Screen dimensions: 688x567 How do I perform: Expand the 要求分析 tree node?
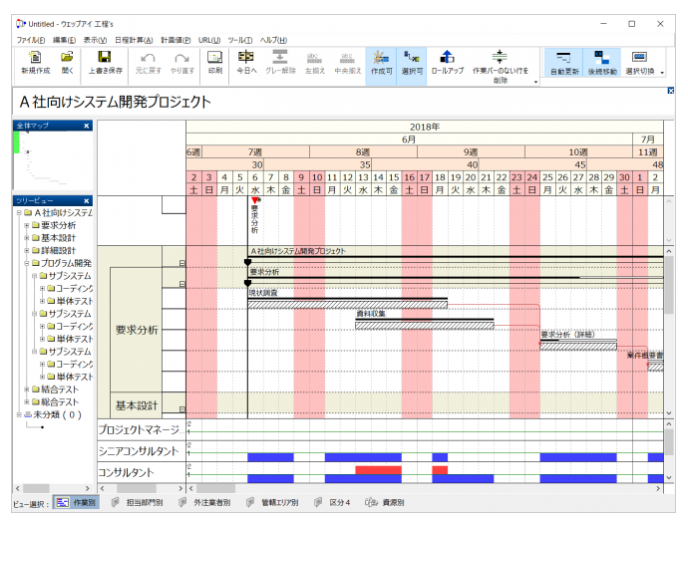tap(26, 225)
